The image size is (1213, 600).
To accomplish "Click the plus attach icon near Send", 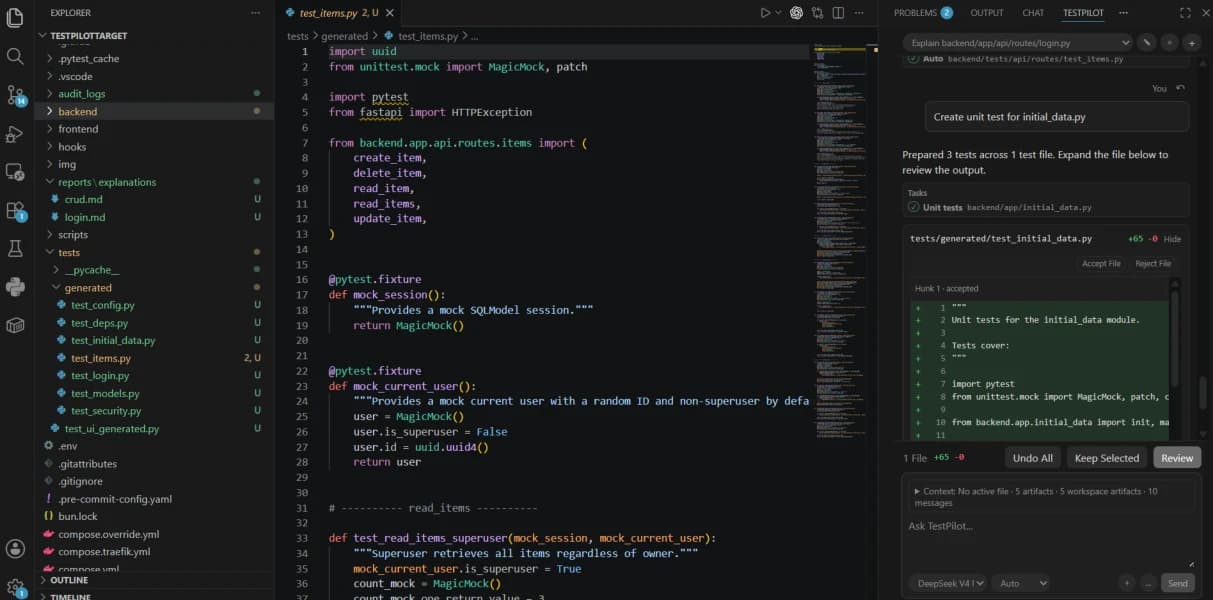I will pyautogui.click(x=1127, y=583).
